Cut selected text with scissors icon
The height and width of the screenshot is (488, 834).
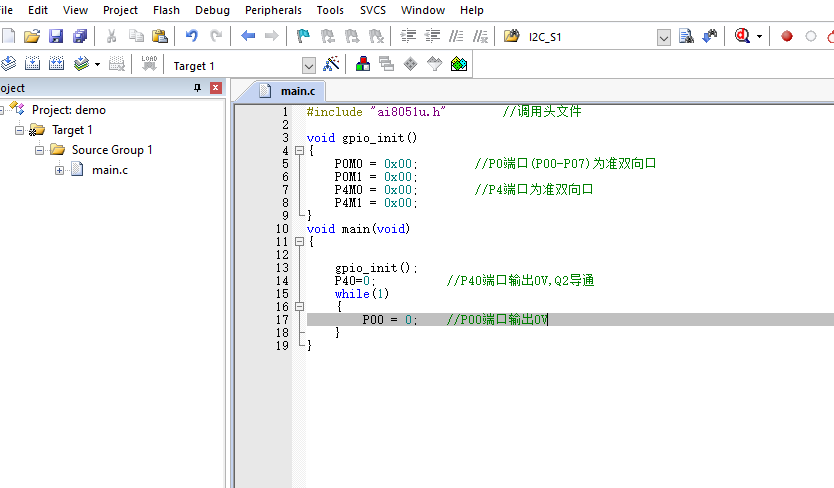(111, 36)
